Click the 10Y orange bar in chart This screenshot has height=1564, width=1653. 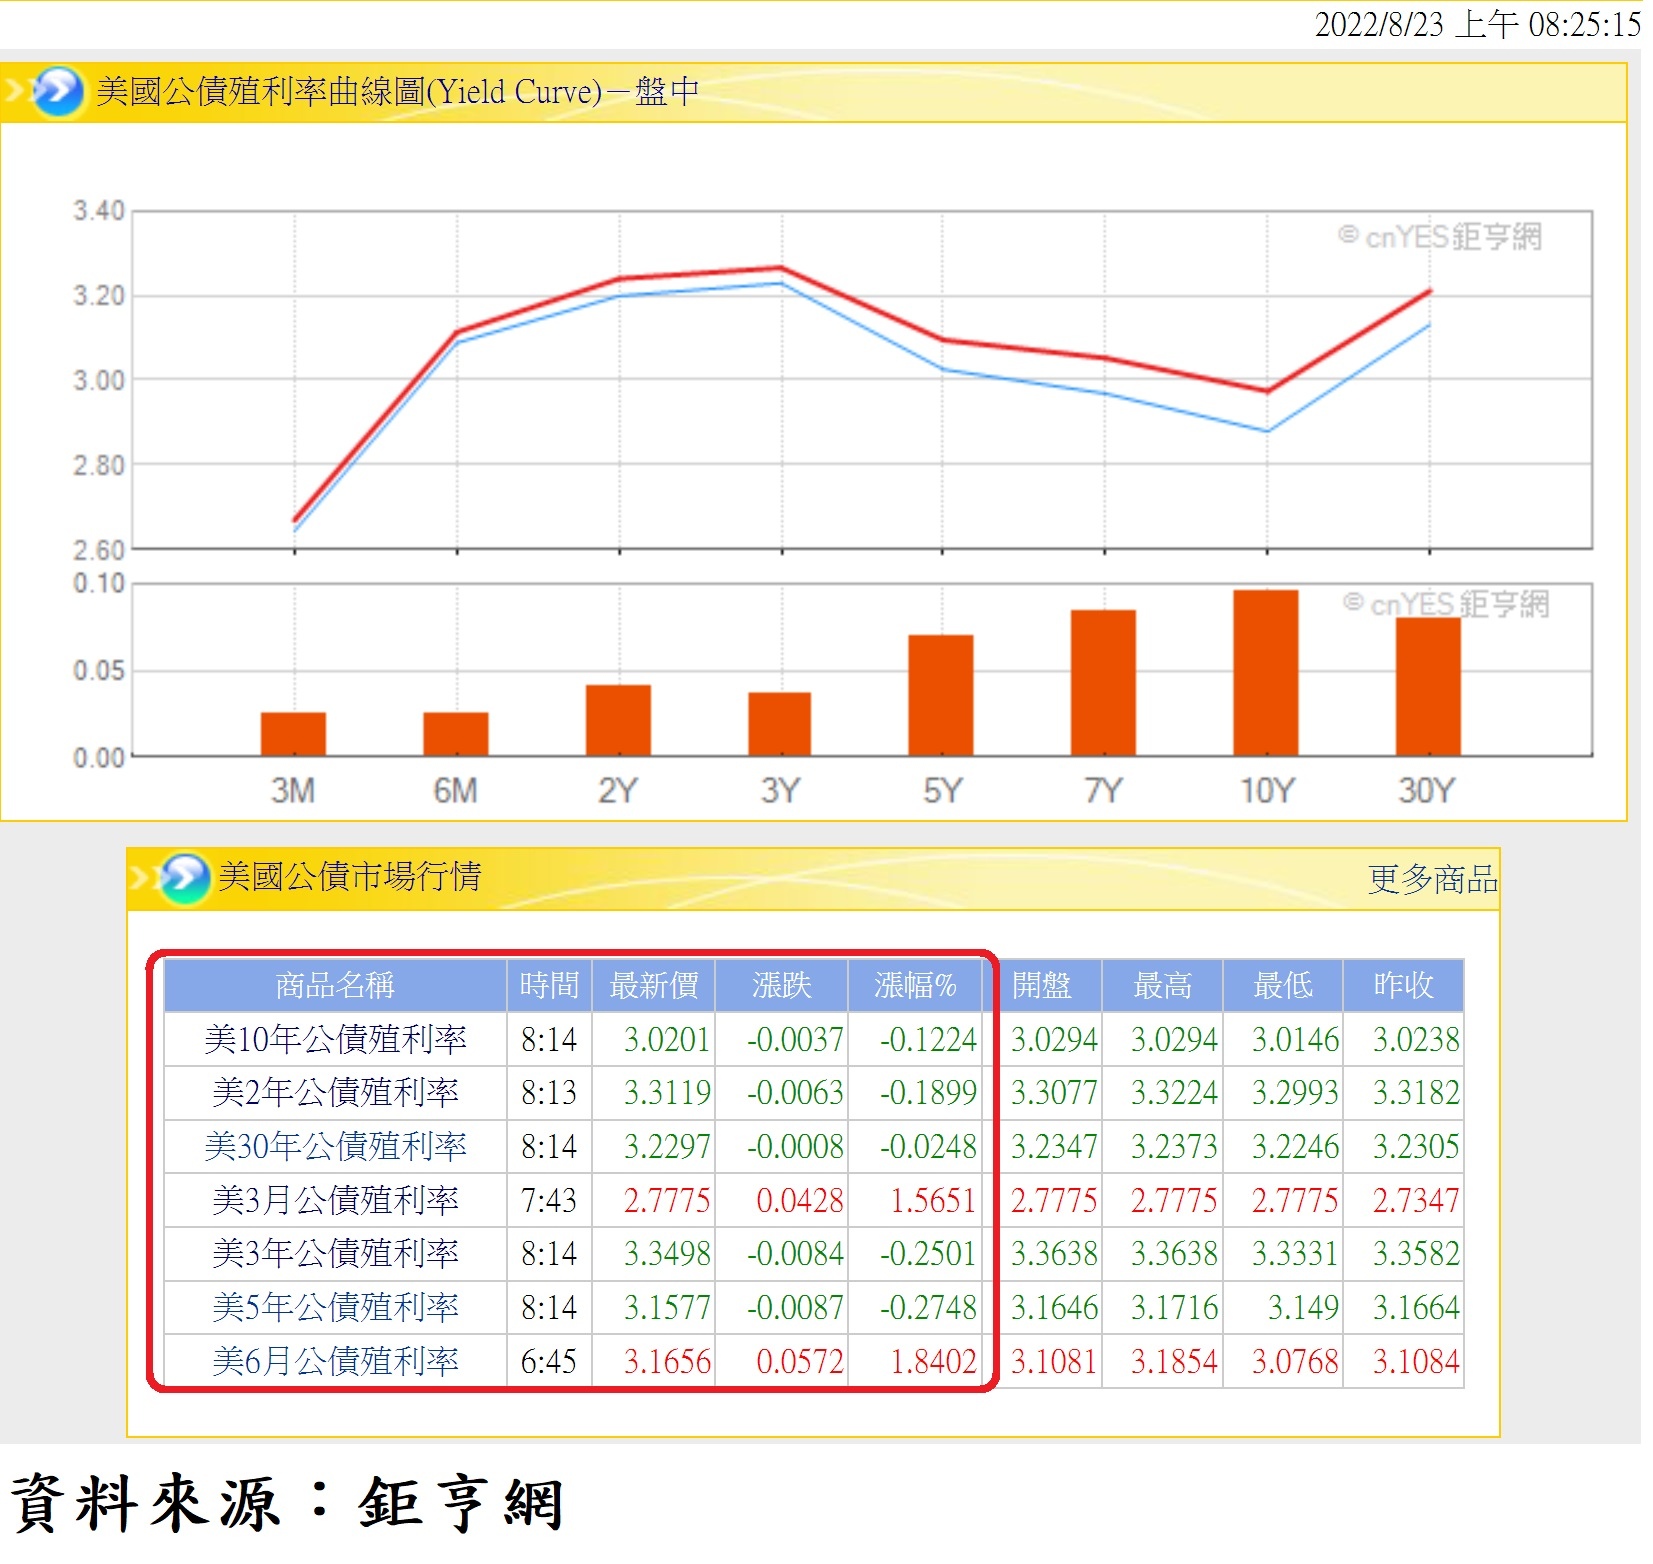(x=1266, y=673)
